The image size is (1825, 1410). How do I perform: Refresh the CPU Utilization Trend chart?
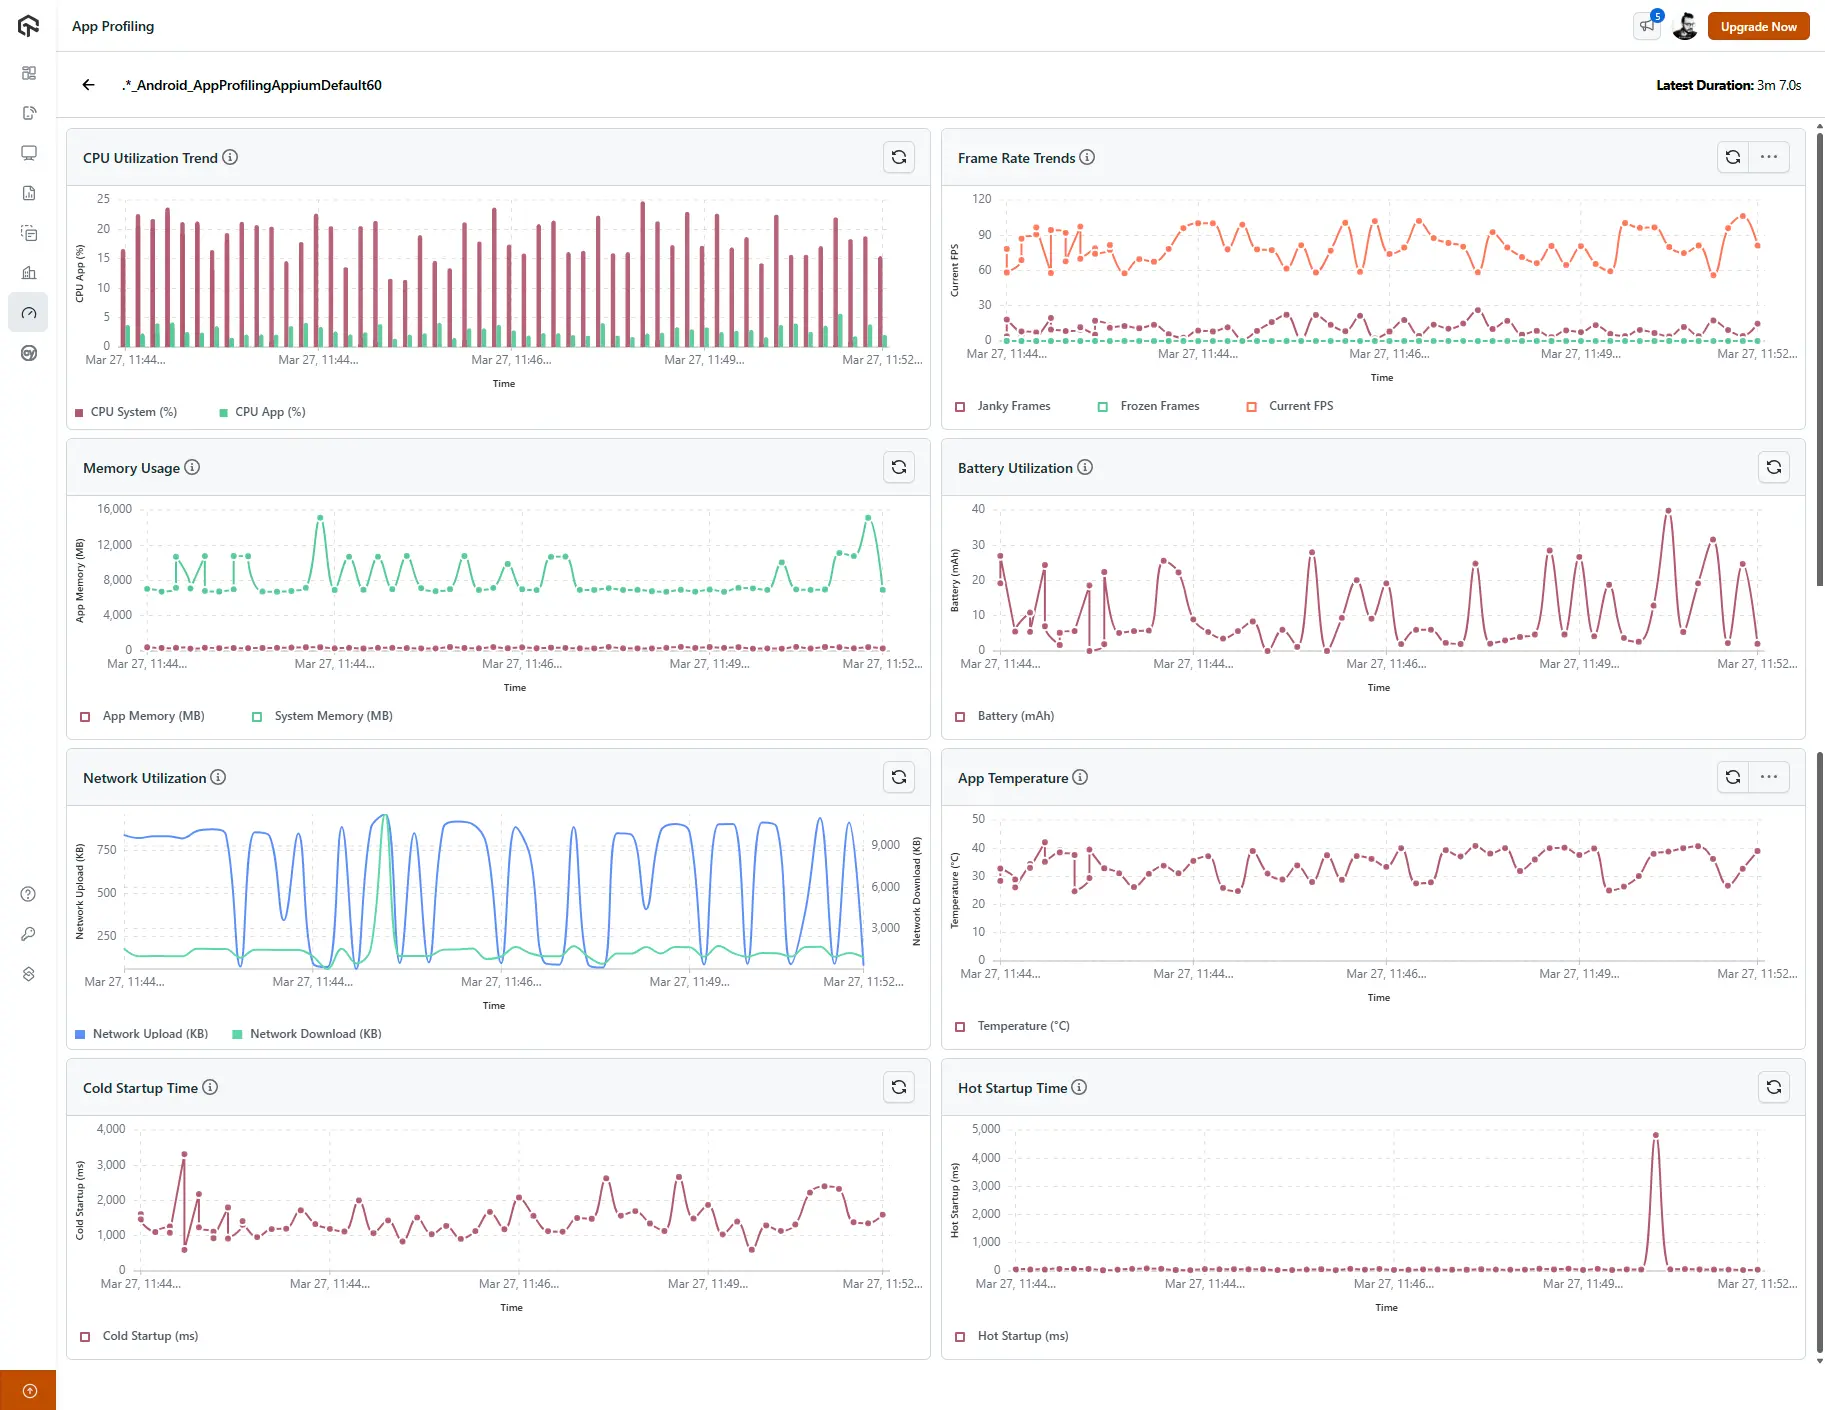tap(899, 157)
